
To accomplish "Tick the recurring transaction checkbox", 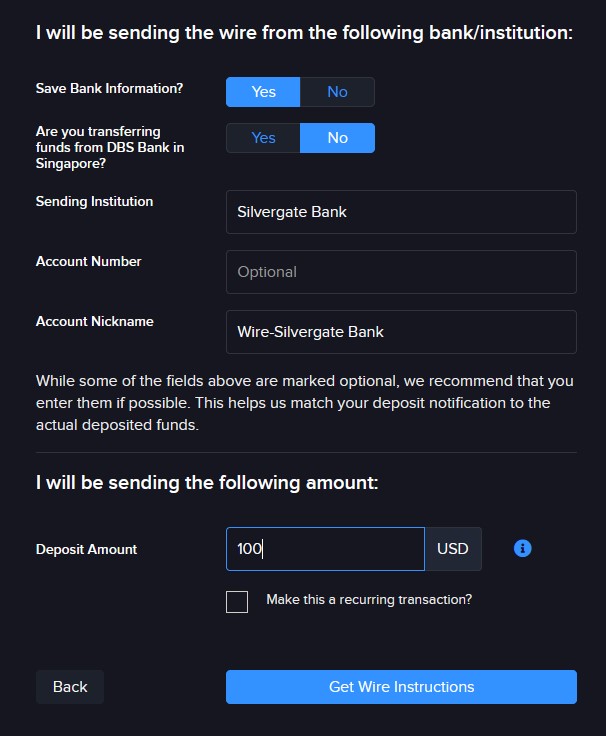I will pos(237,602).
